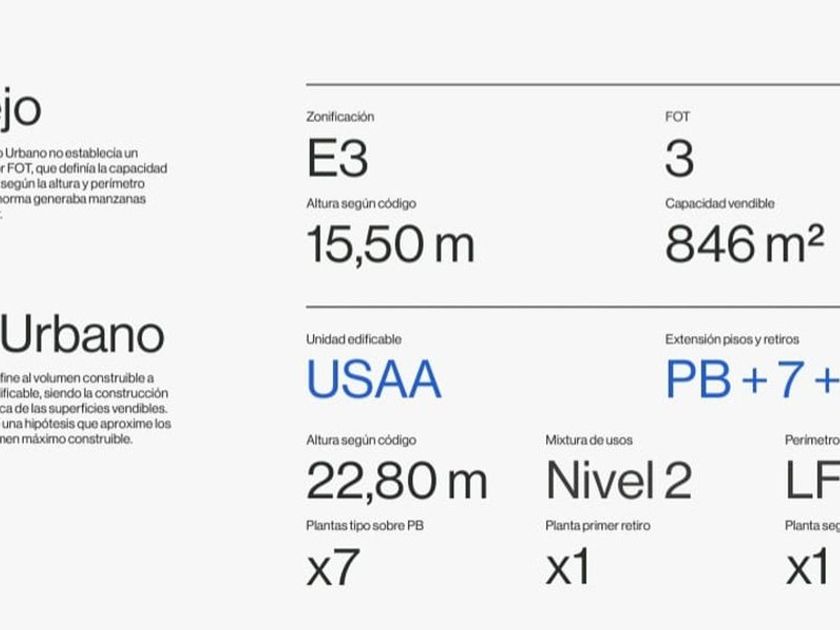Click the 846 m² capacity value
Image resolution: width=840 pixels, height=630 pixels.
[745, 244]
